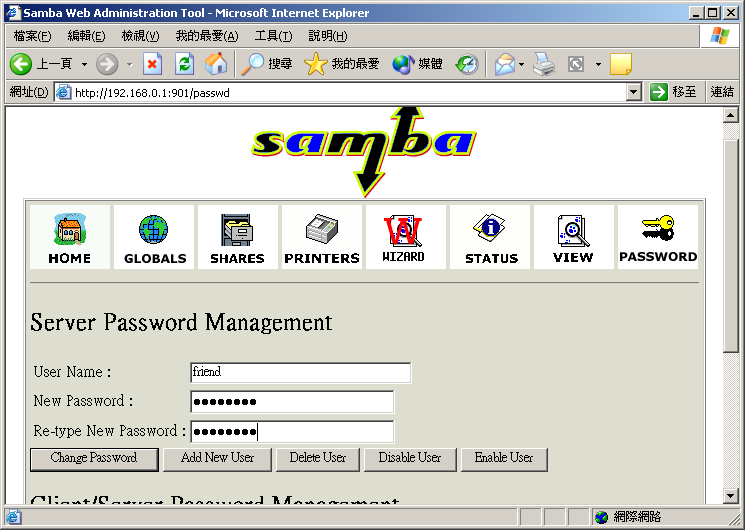Go to the SHARES icon
The width and height of the screenshot is (745, 530).
point(237,238)
